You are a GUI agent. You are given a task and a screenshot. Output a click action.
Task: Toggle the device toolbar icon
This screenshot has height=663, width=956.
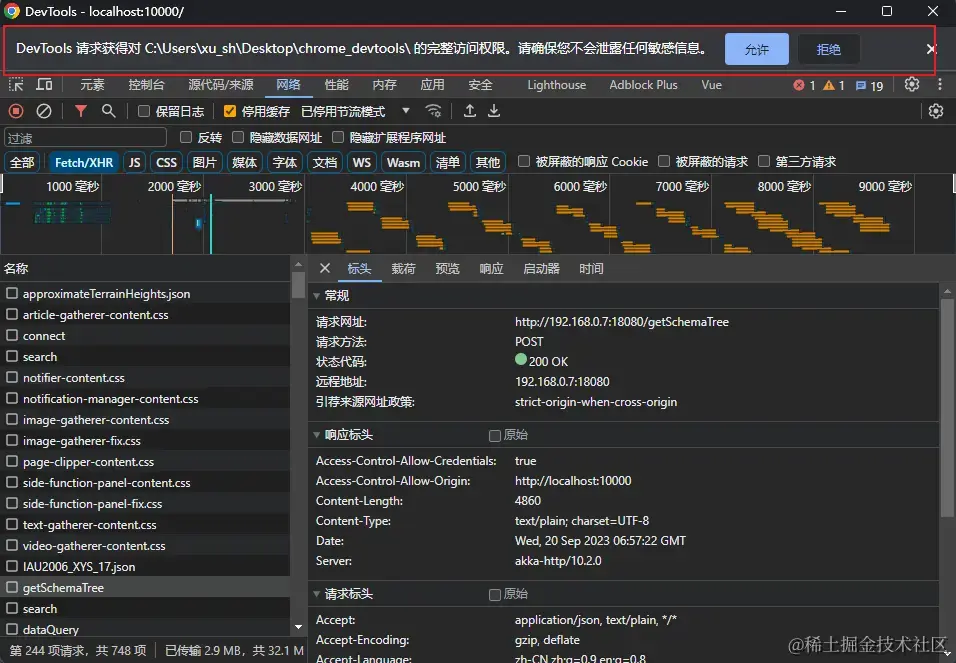pyautogui.click(x=45, y=85)
